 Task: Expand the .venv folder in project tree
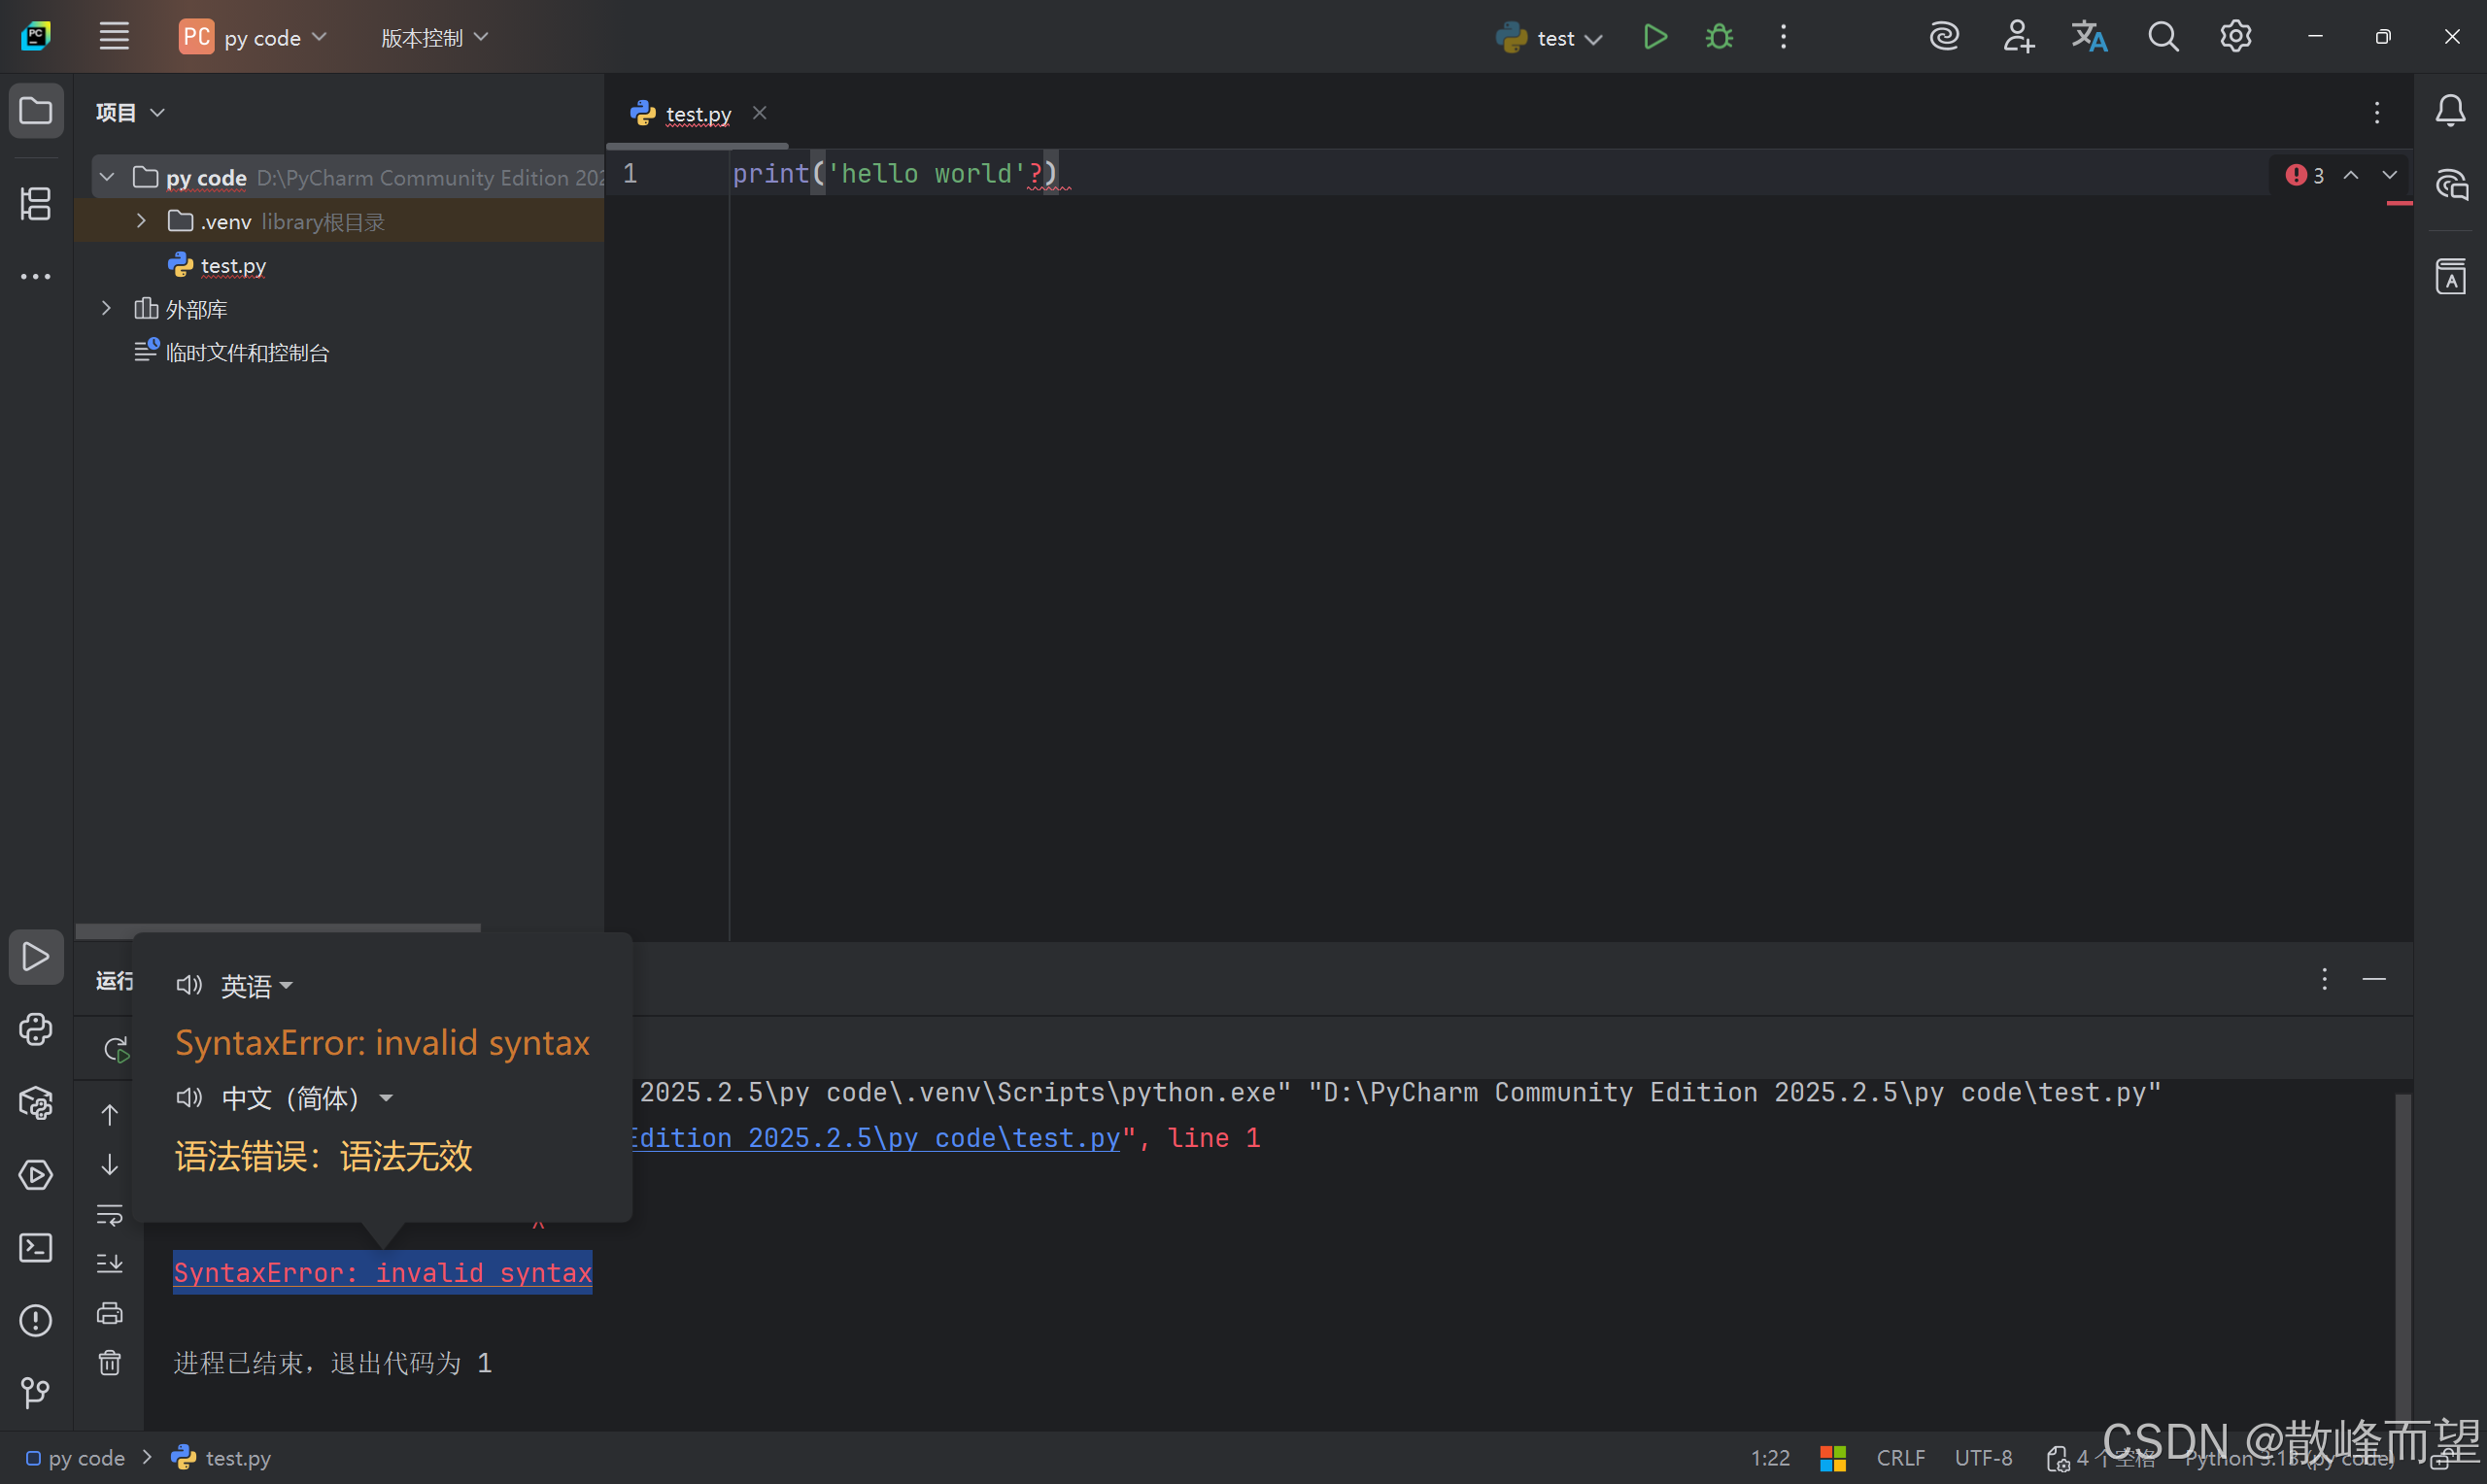click(x=141, y=221)
